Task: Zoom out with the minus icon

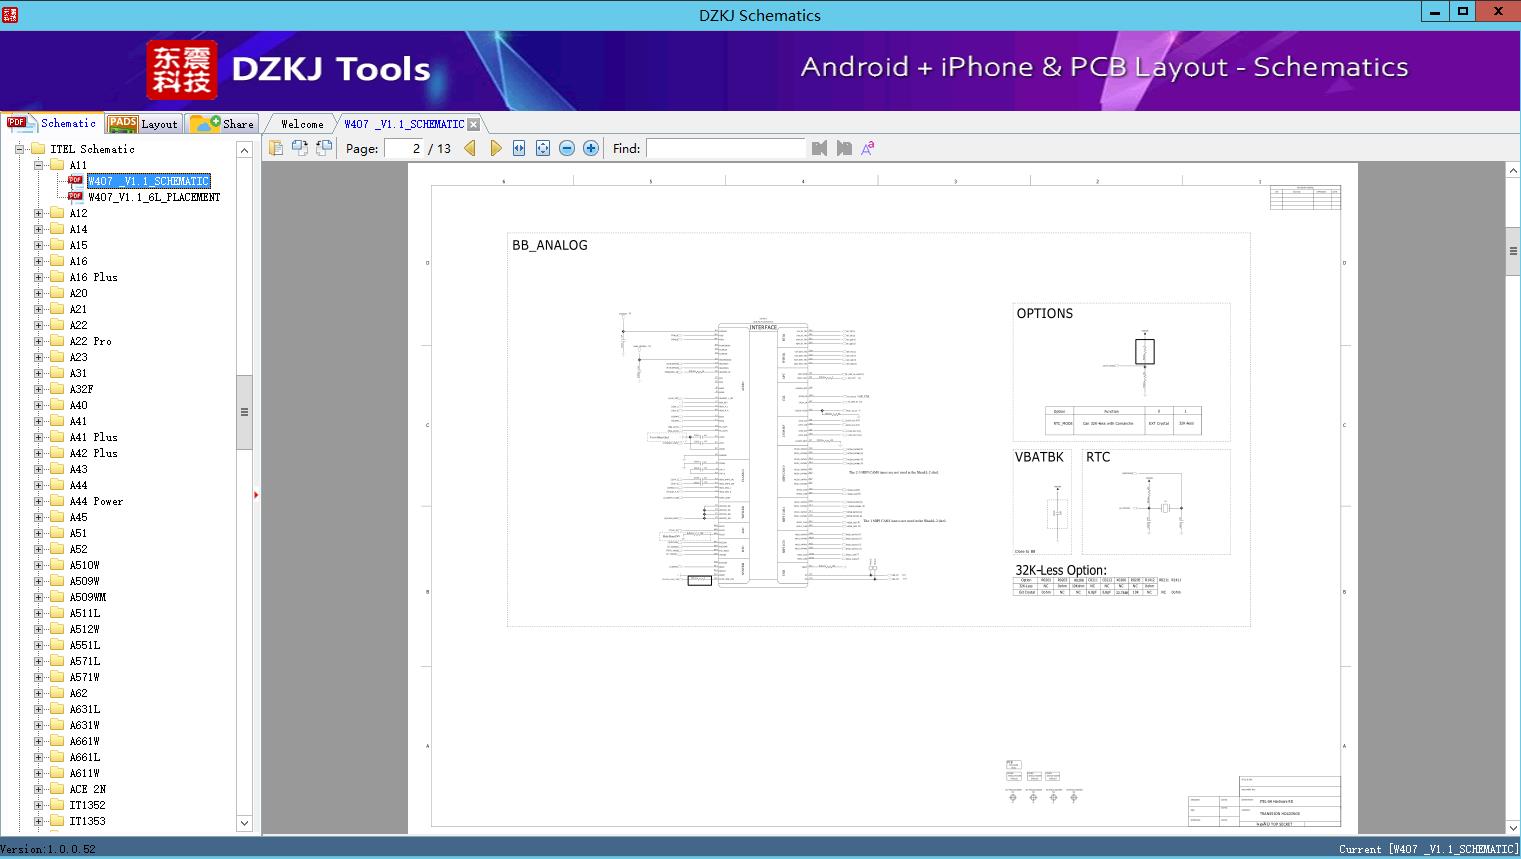Action: coord(567,148)
